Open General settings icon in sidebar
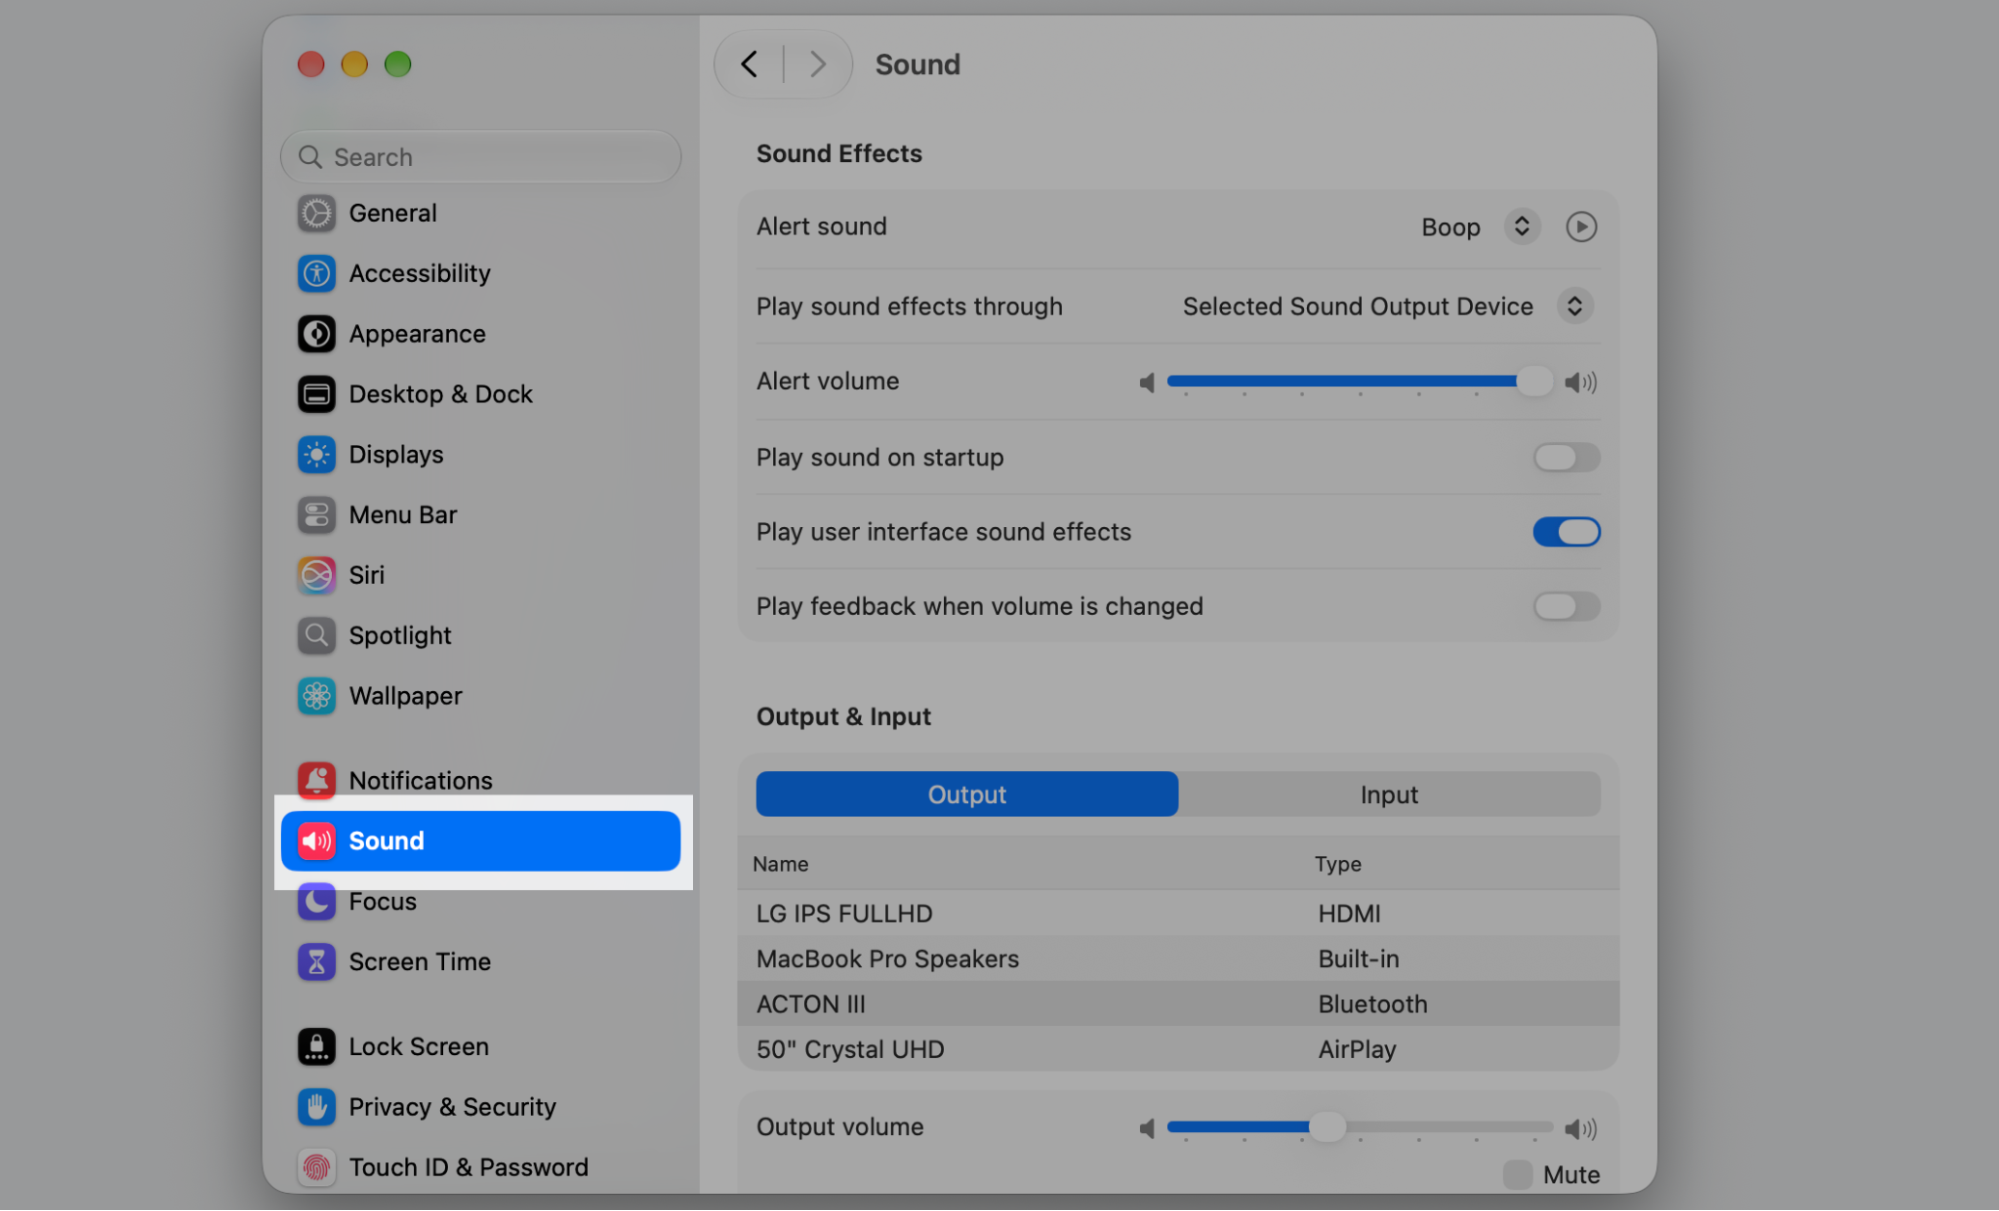 [x=316, y=213]
